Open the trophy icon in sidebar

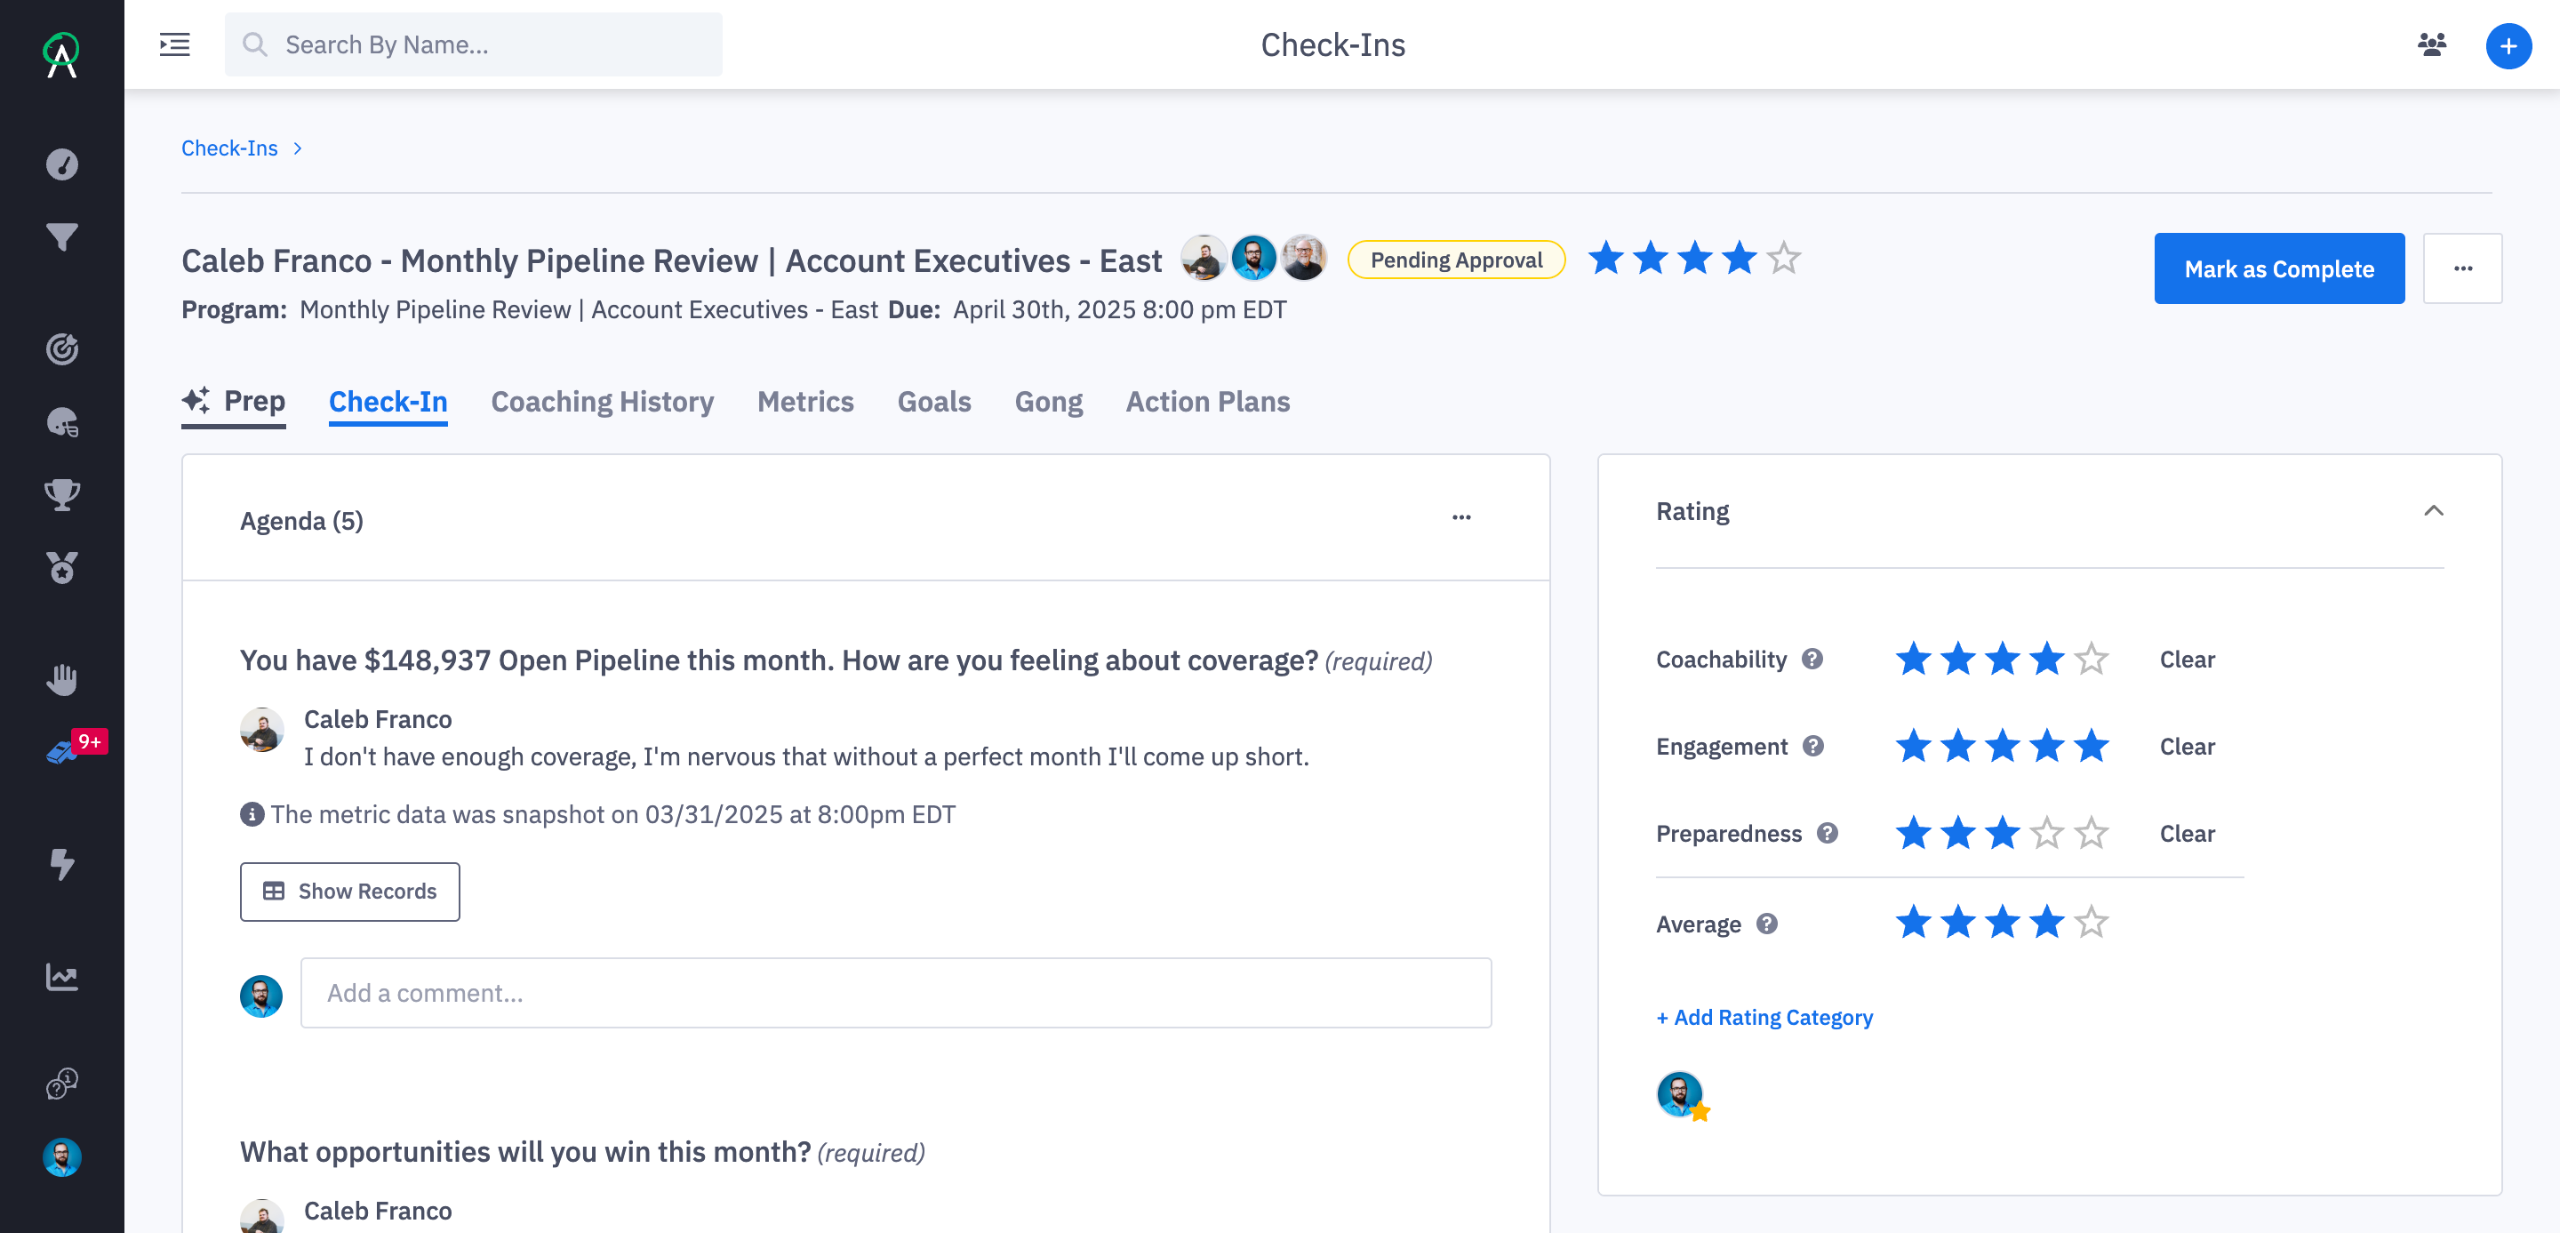(x=62, y=494)
